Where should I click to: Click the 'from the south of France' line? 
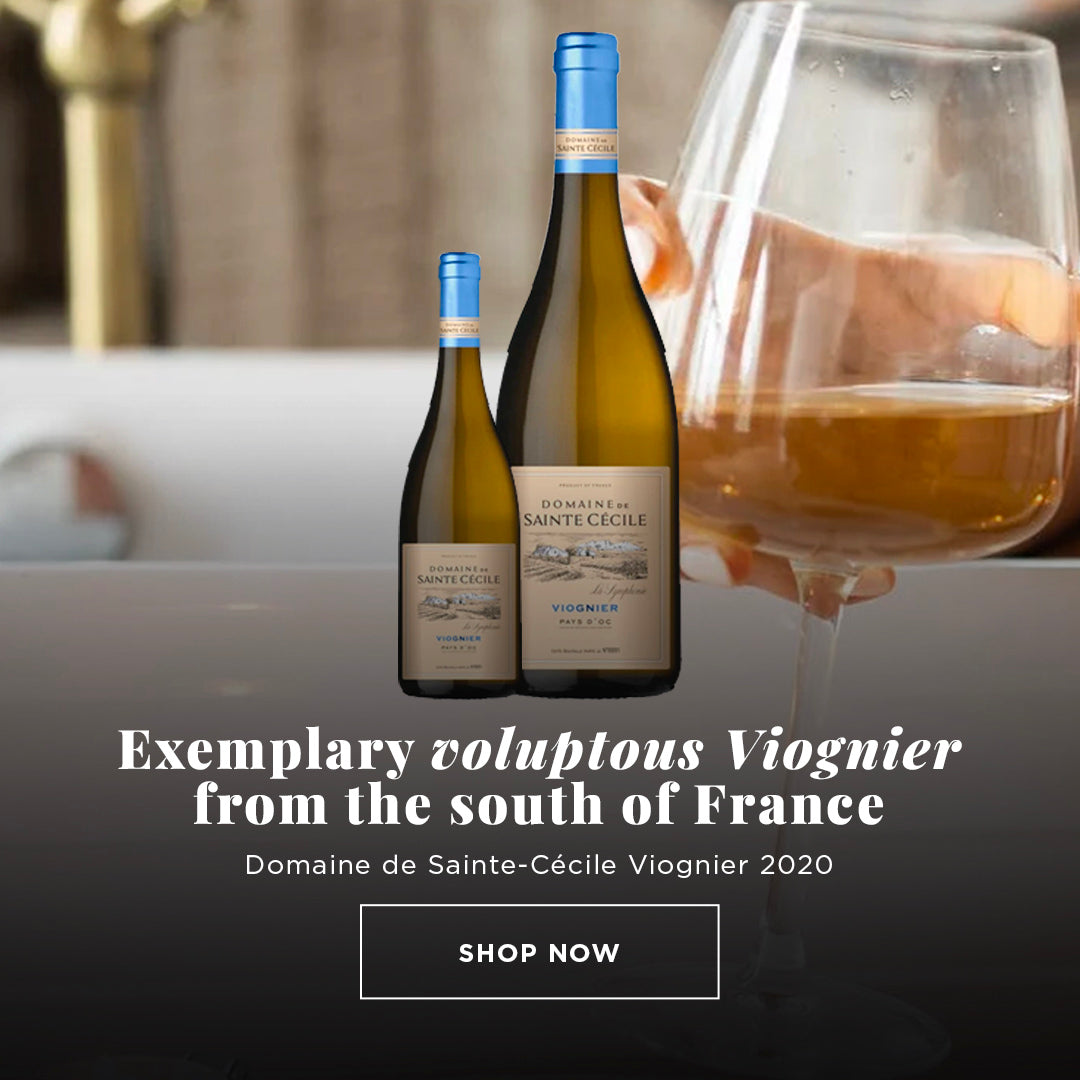[539, 804]
